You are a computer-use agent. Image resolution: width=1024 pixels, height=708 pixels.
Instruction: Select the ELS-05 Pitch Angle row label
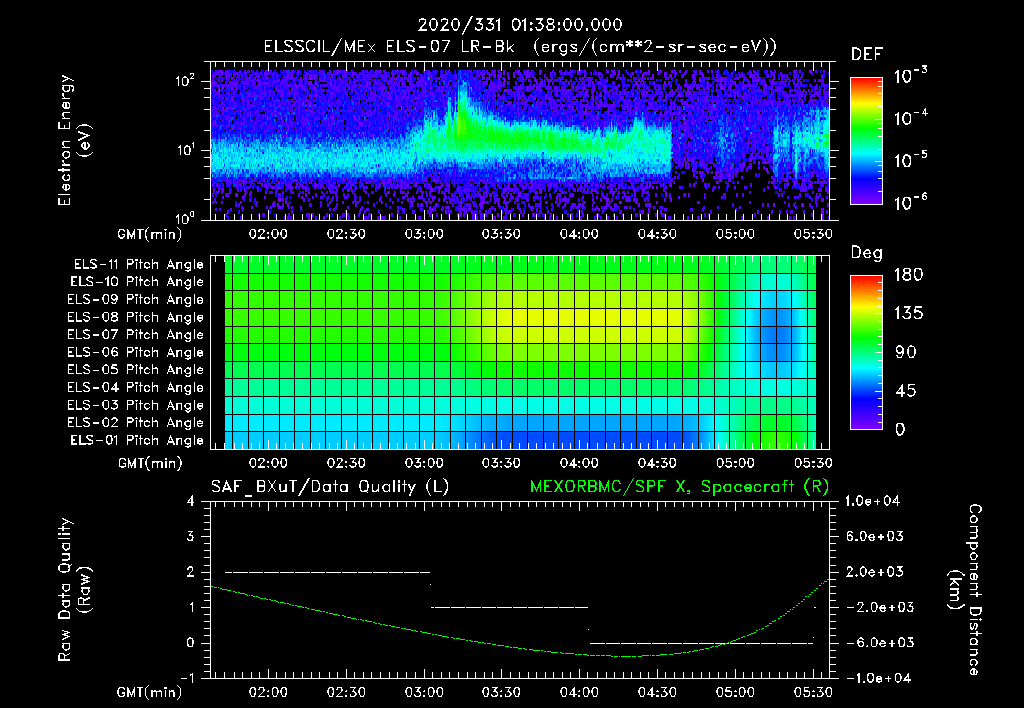coord(136,370)
